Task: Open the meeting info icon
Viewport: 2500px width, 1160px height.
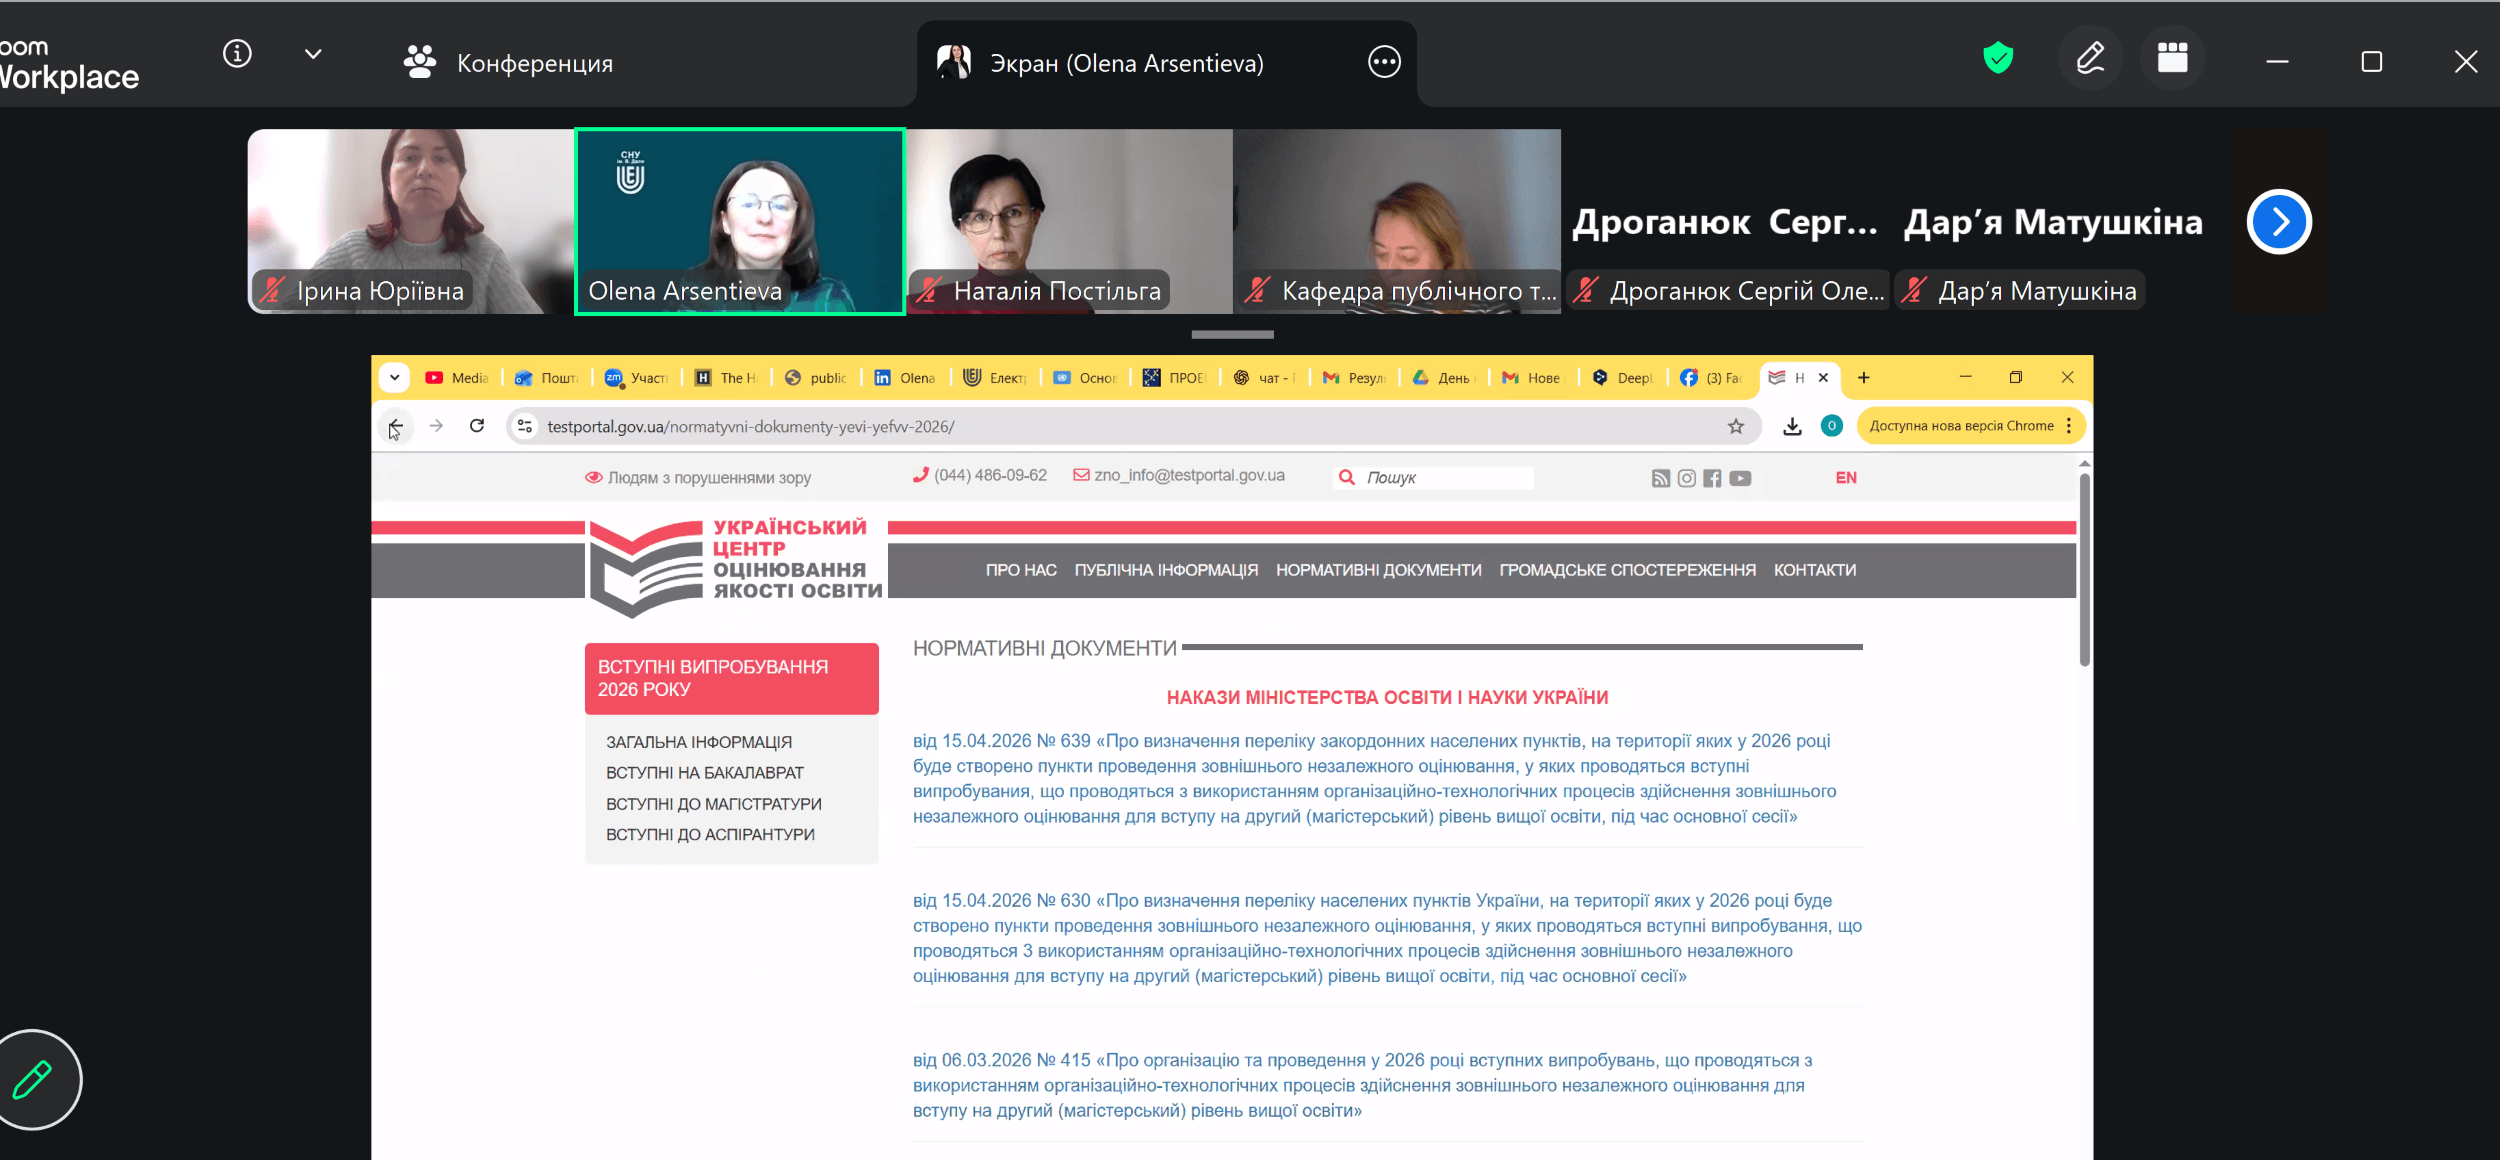Action: click(x=237, y=54)
